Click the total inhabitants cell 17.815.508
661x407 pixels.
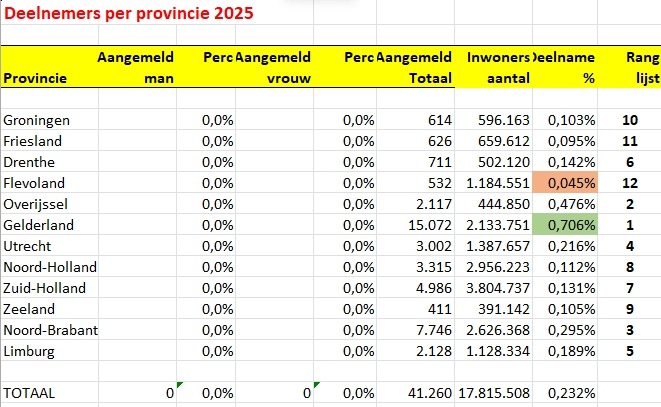494,394
